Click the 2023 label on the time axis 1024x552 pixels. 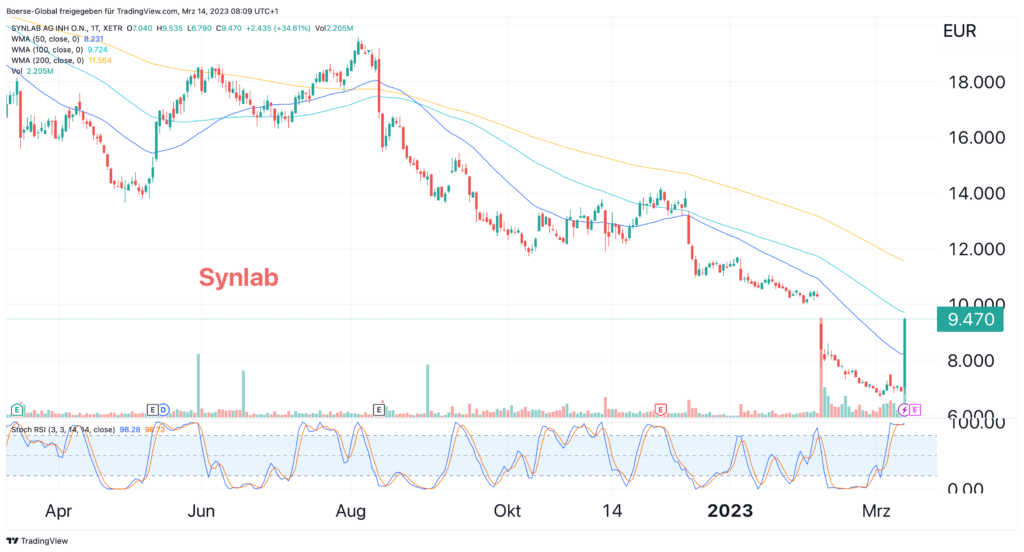(x=730, y=511)
